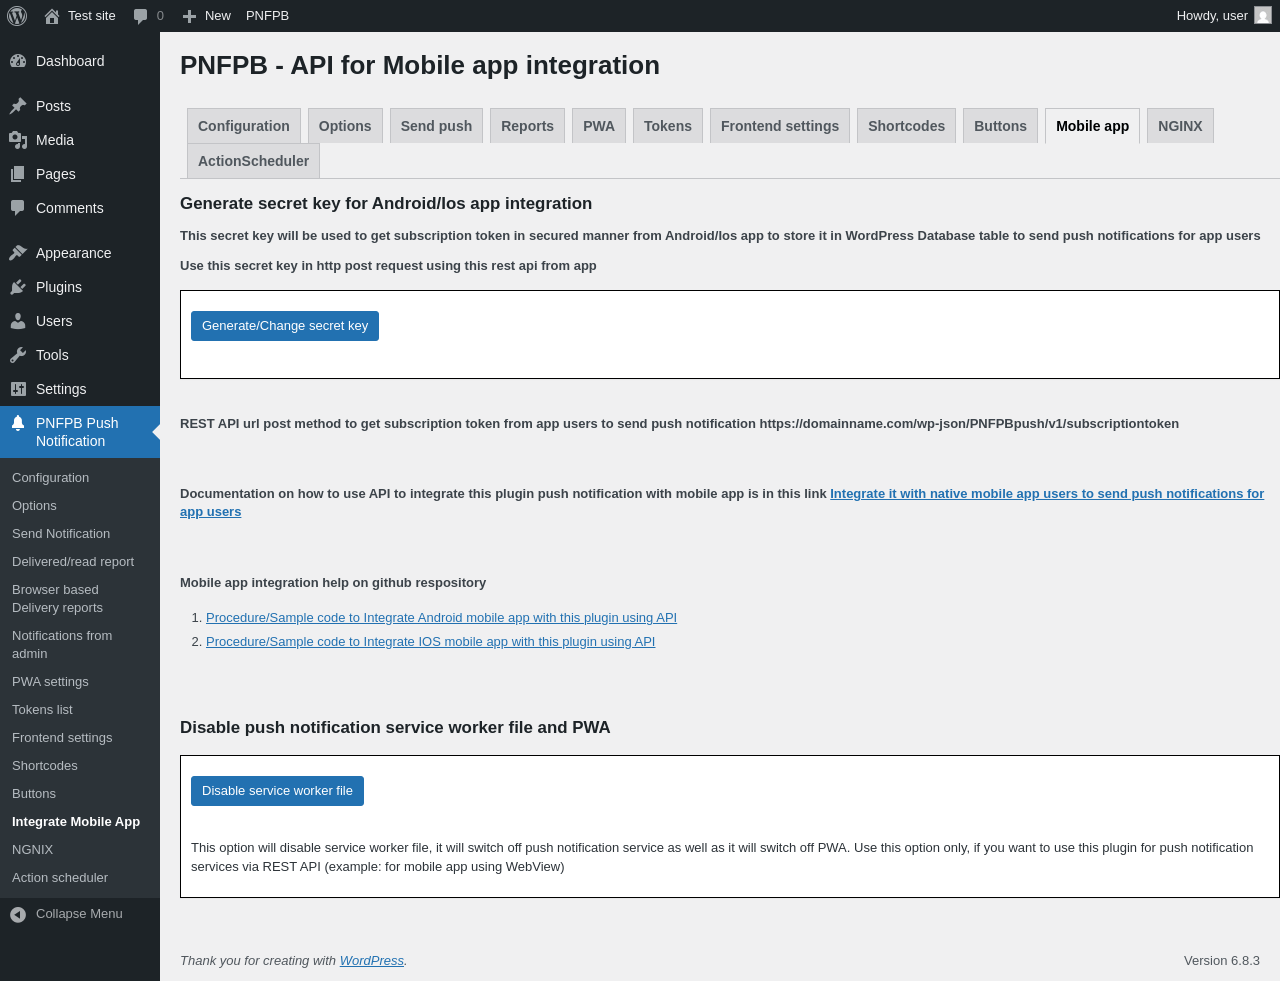
Task: Open Posts via the pushpin icon
Action: (18, 106)
